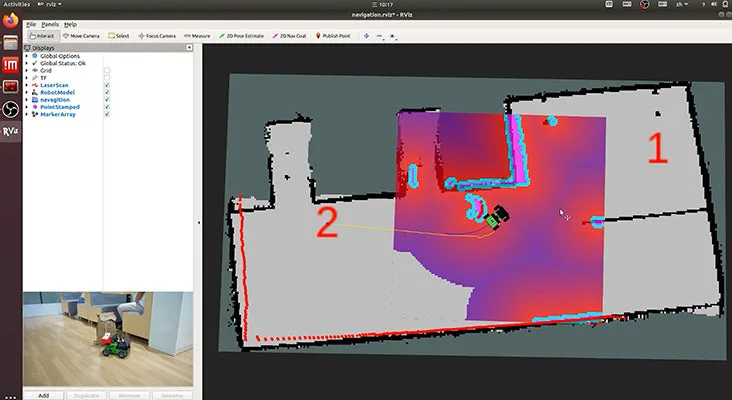
Task: Click the Duplicate display button
Action: (x=86, y=395)
